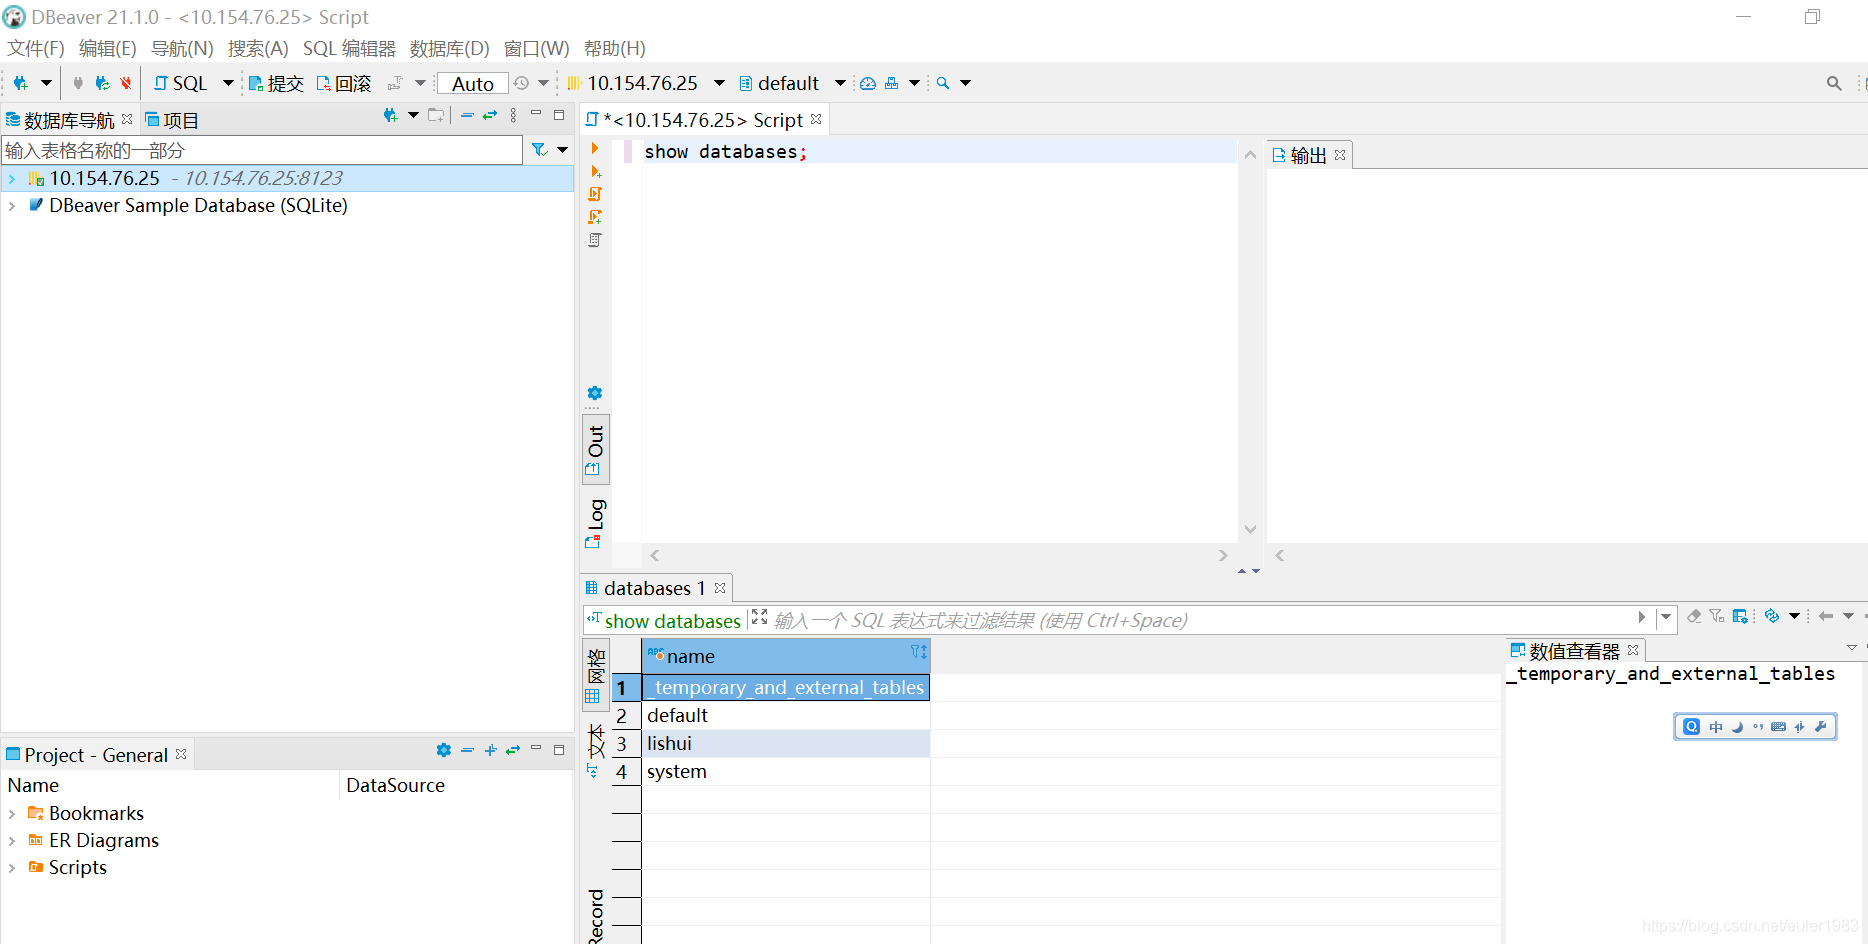Click the sort icon on name column
The width and height of the screenshot is (1868, 944).
tap(918, 652)
